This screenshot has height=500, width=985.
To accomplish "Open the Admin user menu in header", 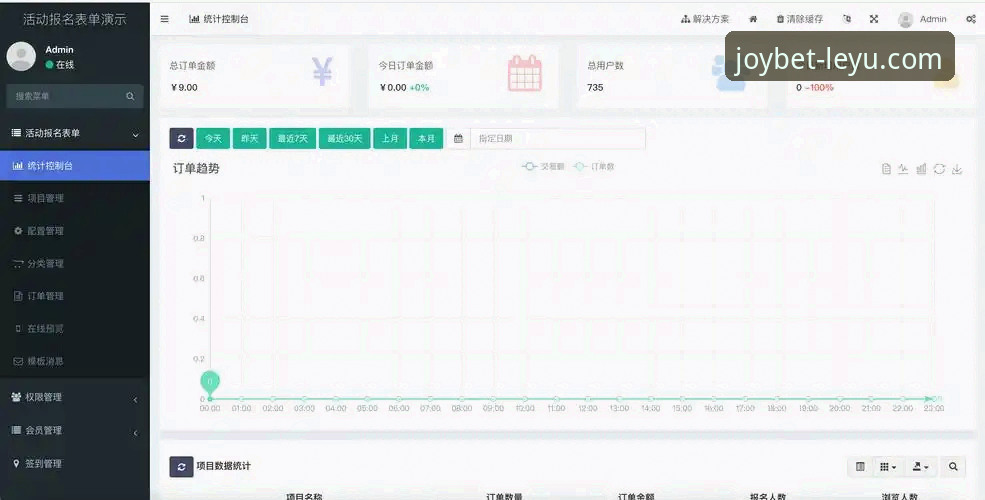I will point(922,19).
